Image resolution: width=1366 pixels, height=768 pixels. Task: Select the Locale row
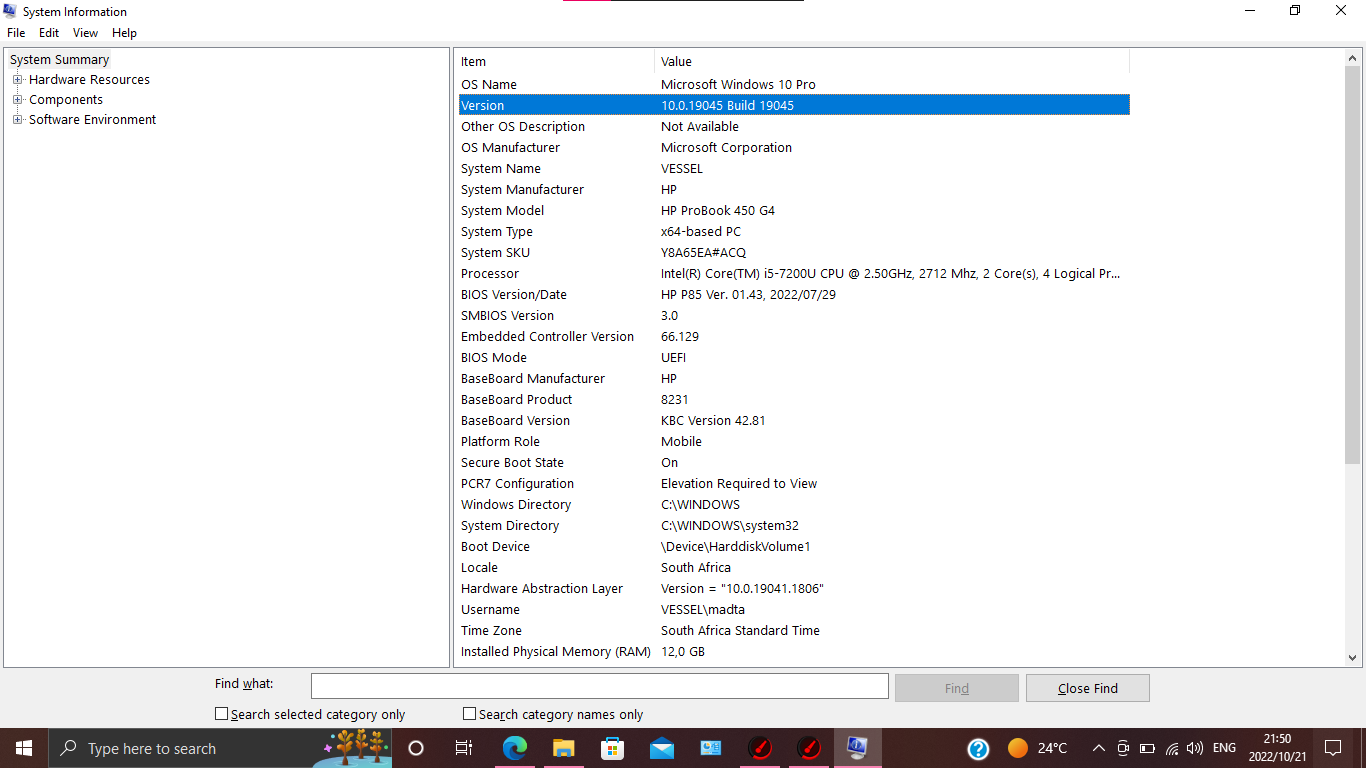click(x=794, y=568)
